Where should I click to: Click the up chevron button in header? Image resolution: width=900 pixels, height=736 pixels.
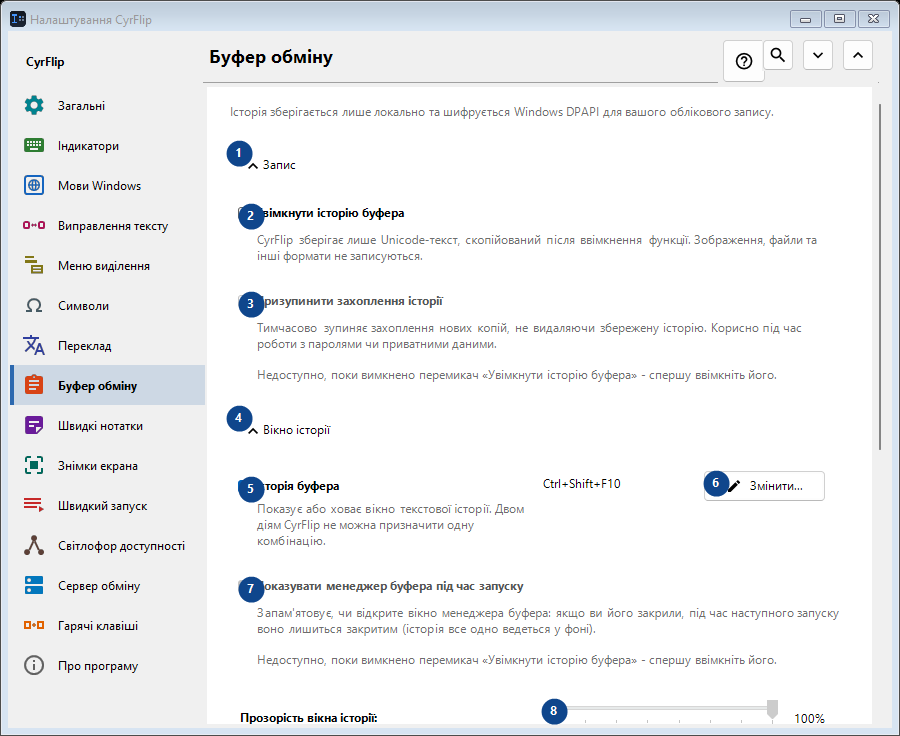pos(858,55)
